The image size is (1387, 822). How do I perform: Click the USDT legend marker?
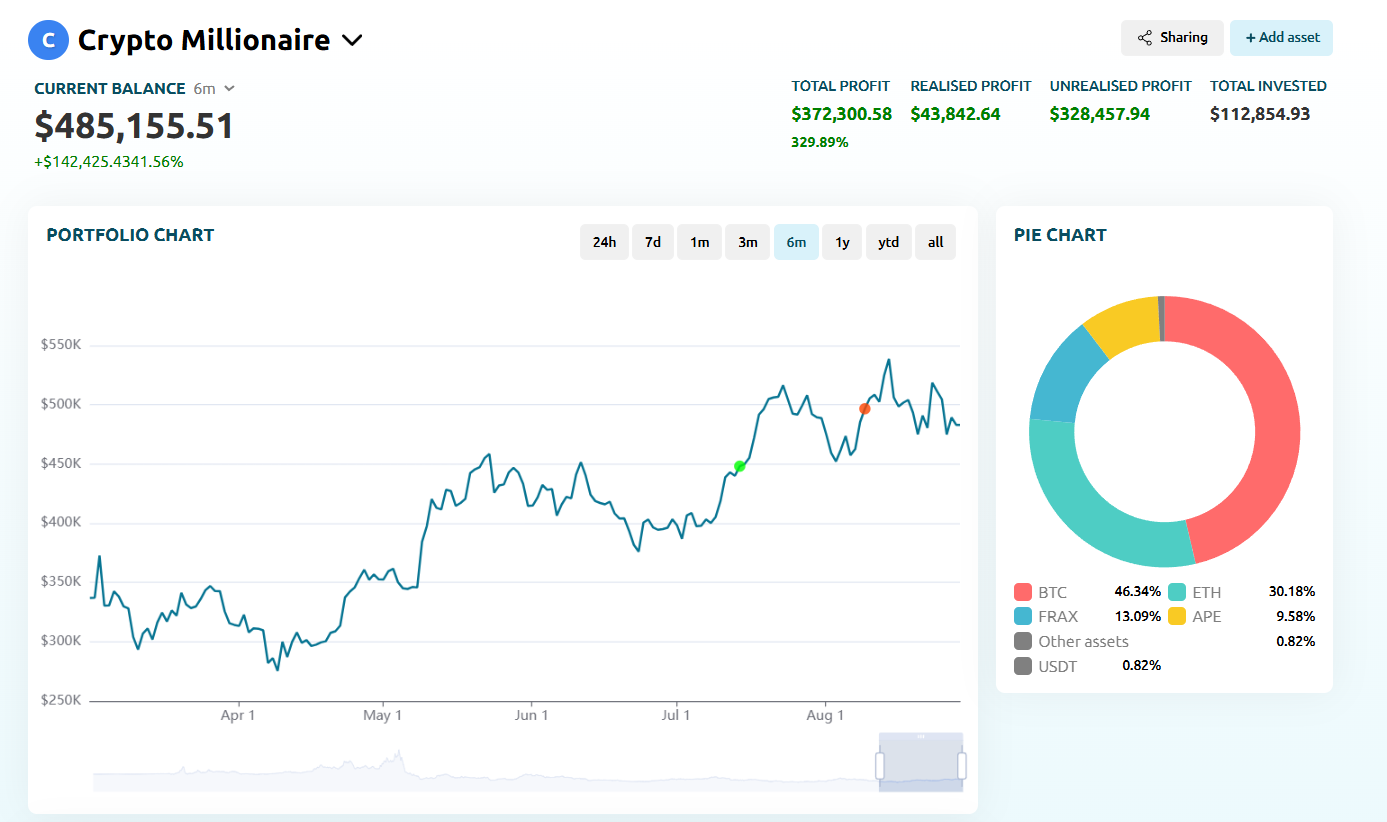click(1021, 665)
